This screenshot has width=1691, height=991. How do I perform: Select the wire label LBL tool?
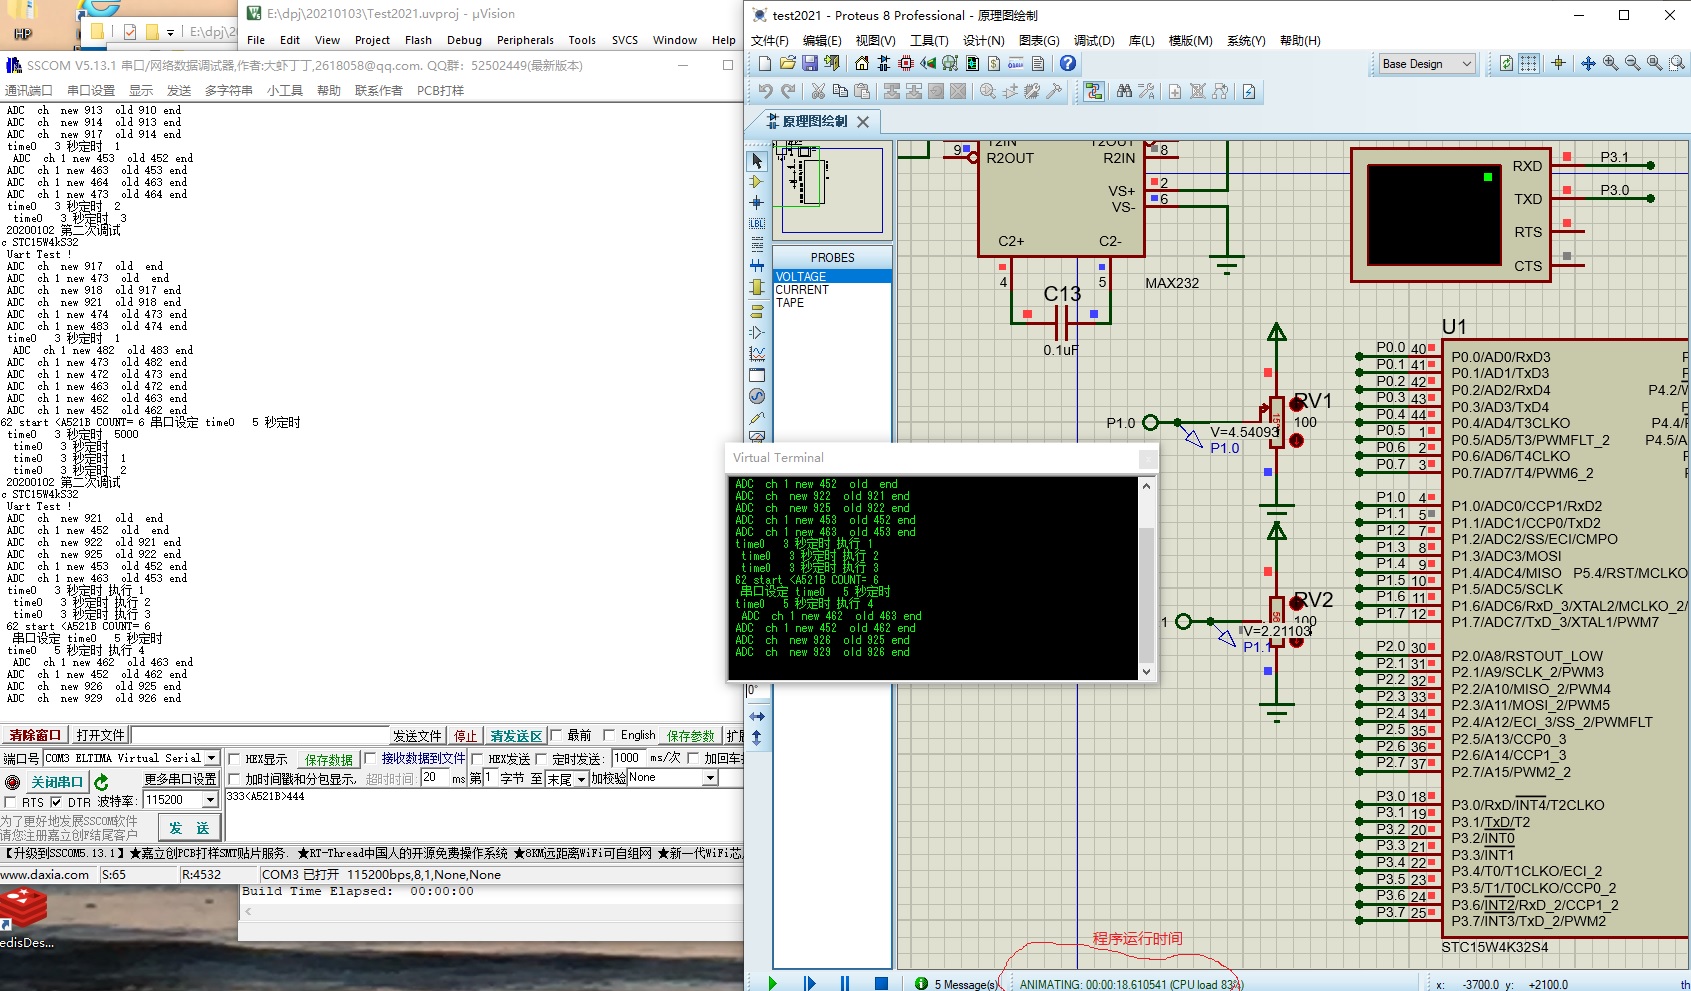(x=757, y=224)
